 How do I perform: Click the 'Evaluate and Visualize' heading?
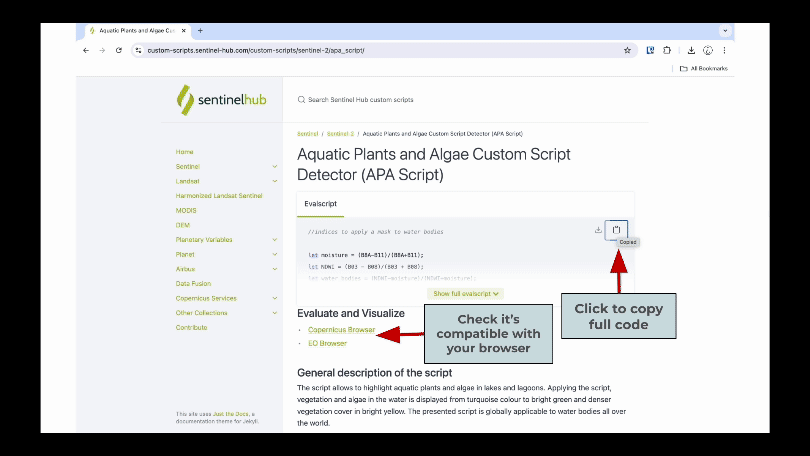pos(351,313)
